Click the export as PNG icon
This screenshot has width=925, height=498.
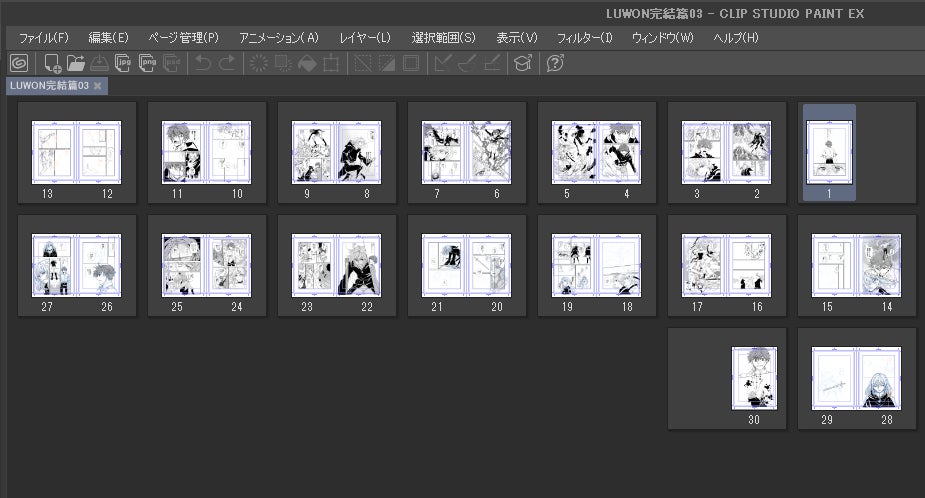click(148, 63)
